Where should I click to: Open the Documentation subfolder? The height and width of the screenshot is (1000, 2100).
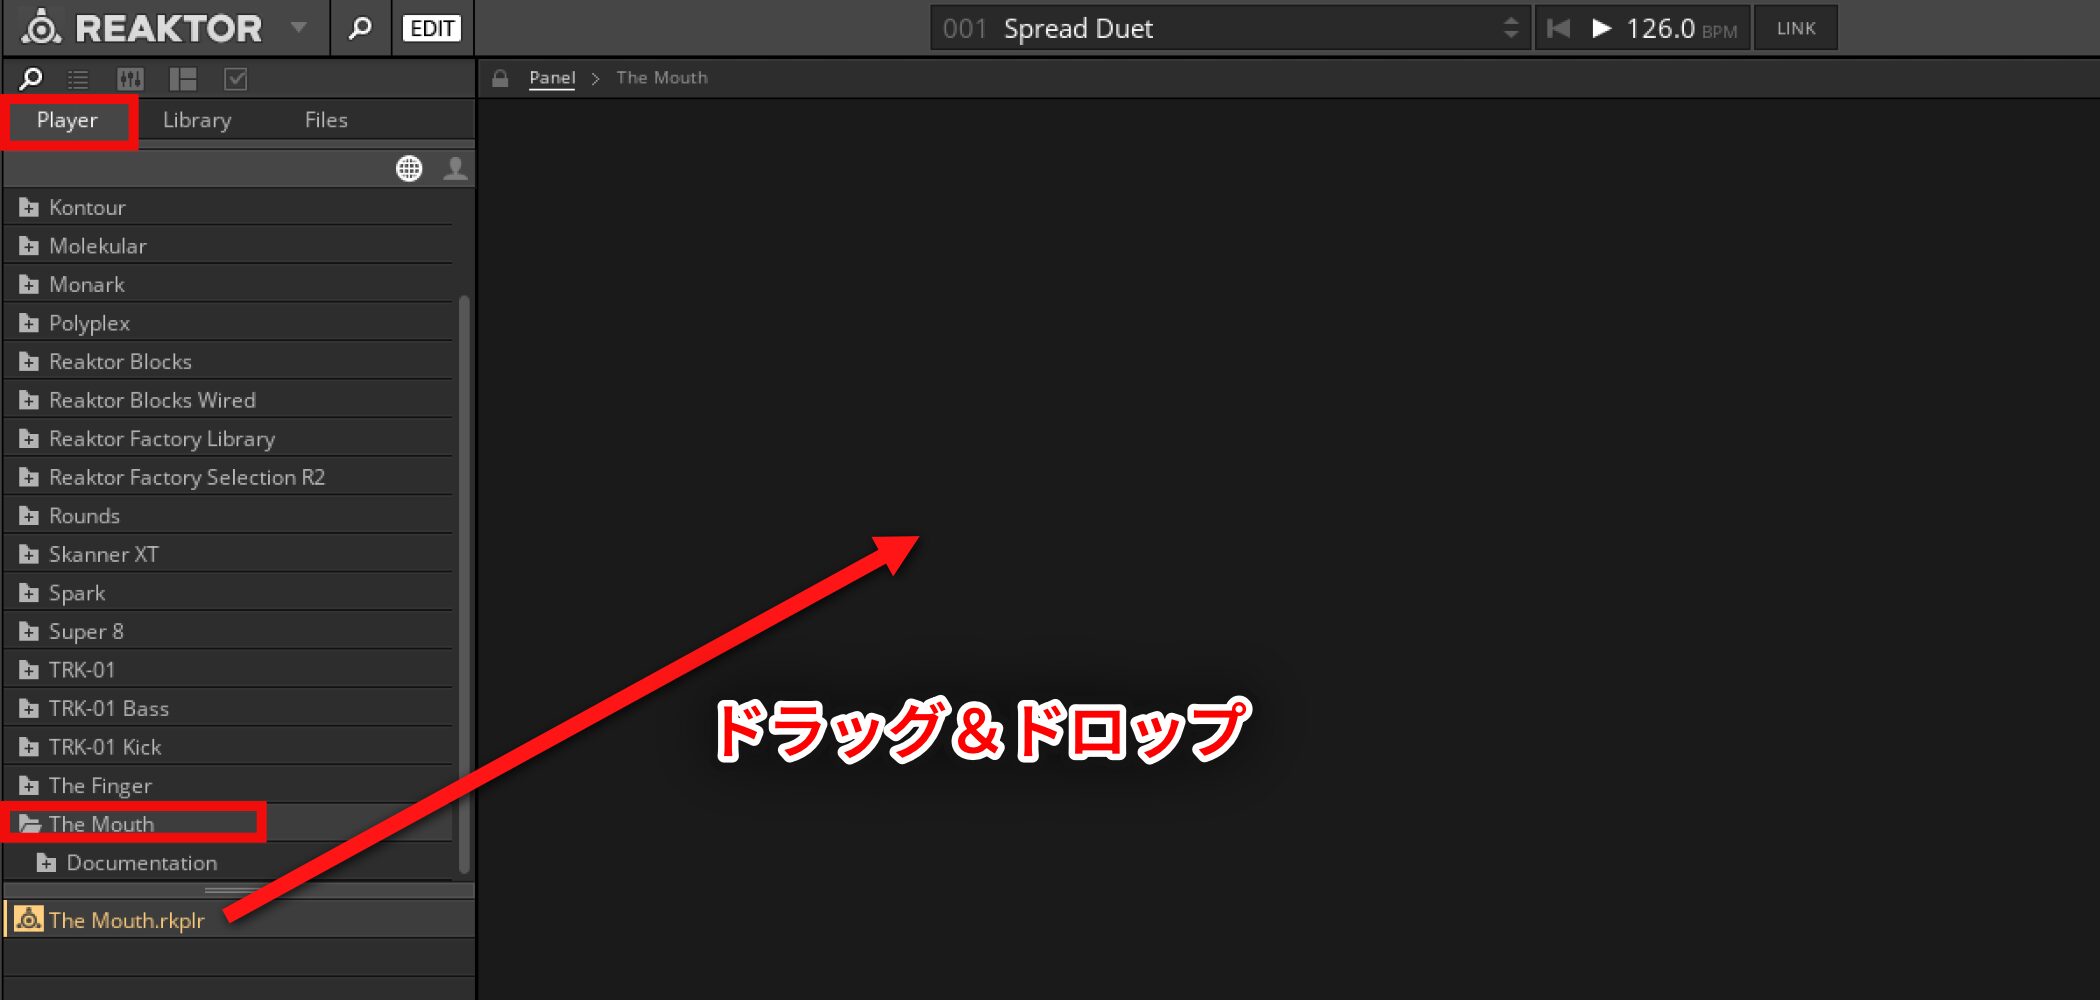pyautogui.click(x=228, y=863)
